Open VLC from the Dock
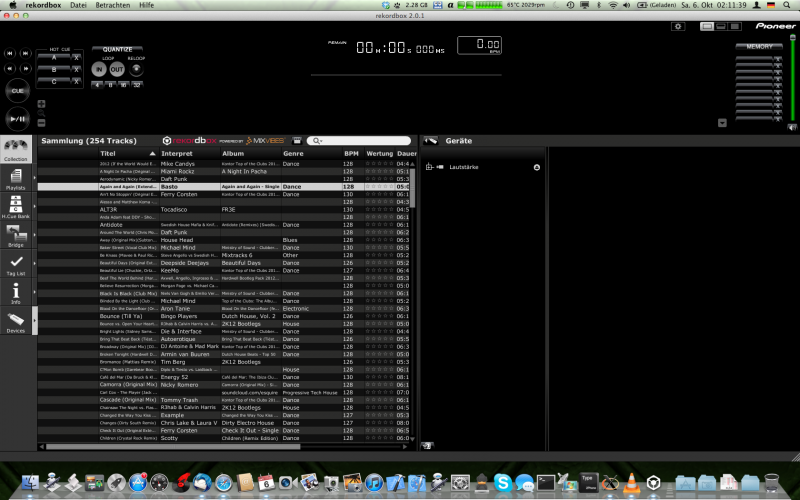 [632, 482]
